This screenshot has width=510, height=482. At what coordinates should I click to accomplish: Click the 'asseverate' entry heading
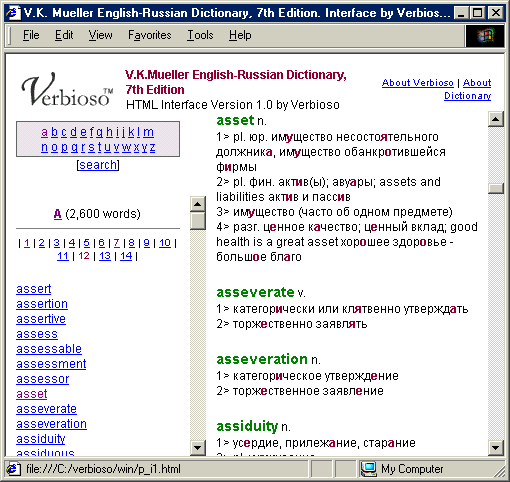tap(255, 292)
